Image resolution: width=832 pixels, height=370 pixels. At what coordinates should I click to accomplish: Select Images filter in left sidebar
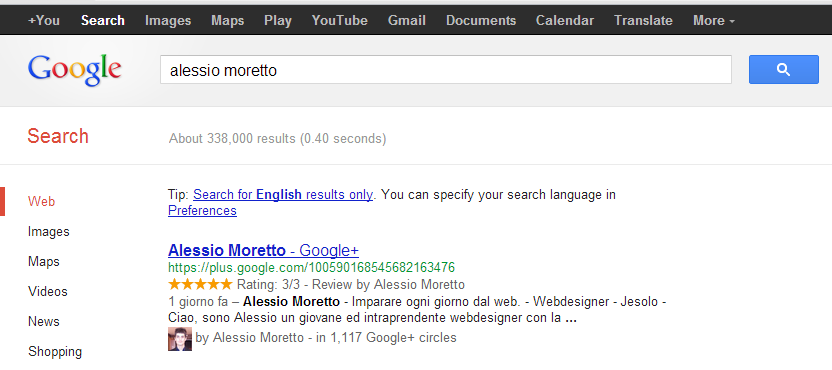click(49, 232)
